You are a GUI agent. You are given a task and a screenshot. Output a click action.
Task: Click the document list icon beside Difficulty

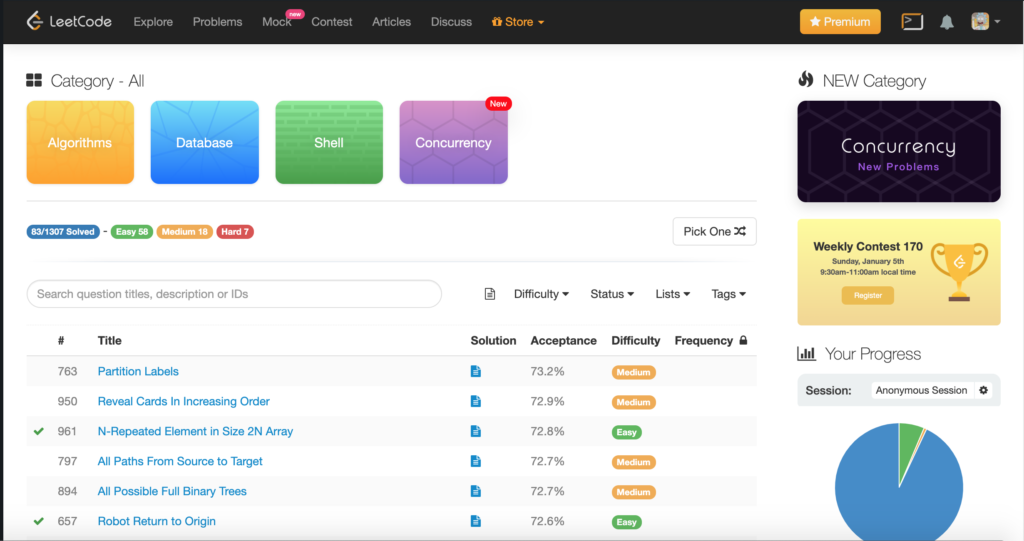point(490,294)
